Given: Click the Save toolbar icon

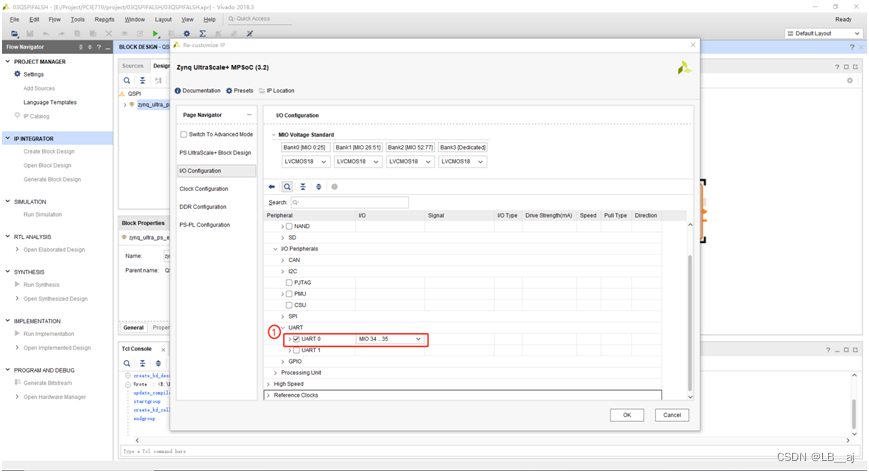Looking at the screenshot, I should point(30,34).
